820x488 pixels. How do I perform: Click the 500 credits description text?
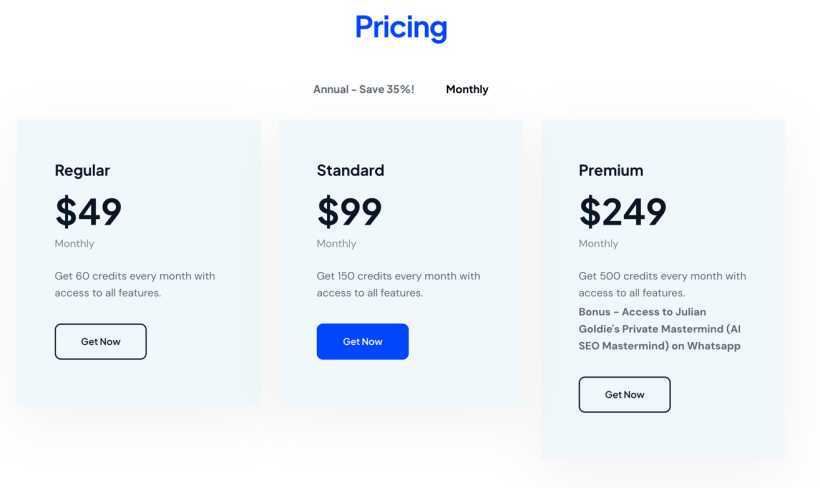tap(662, 284)
